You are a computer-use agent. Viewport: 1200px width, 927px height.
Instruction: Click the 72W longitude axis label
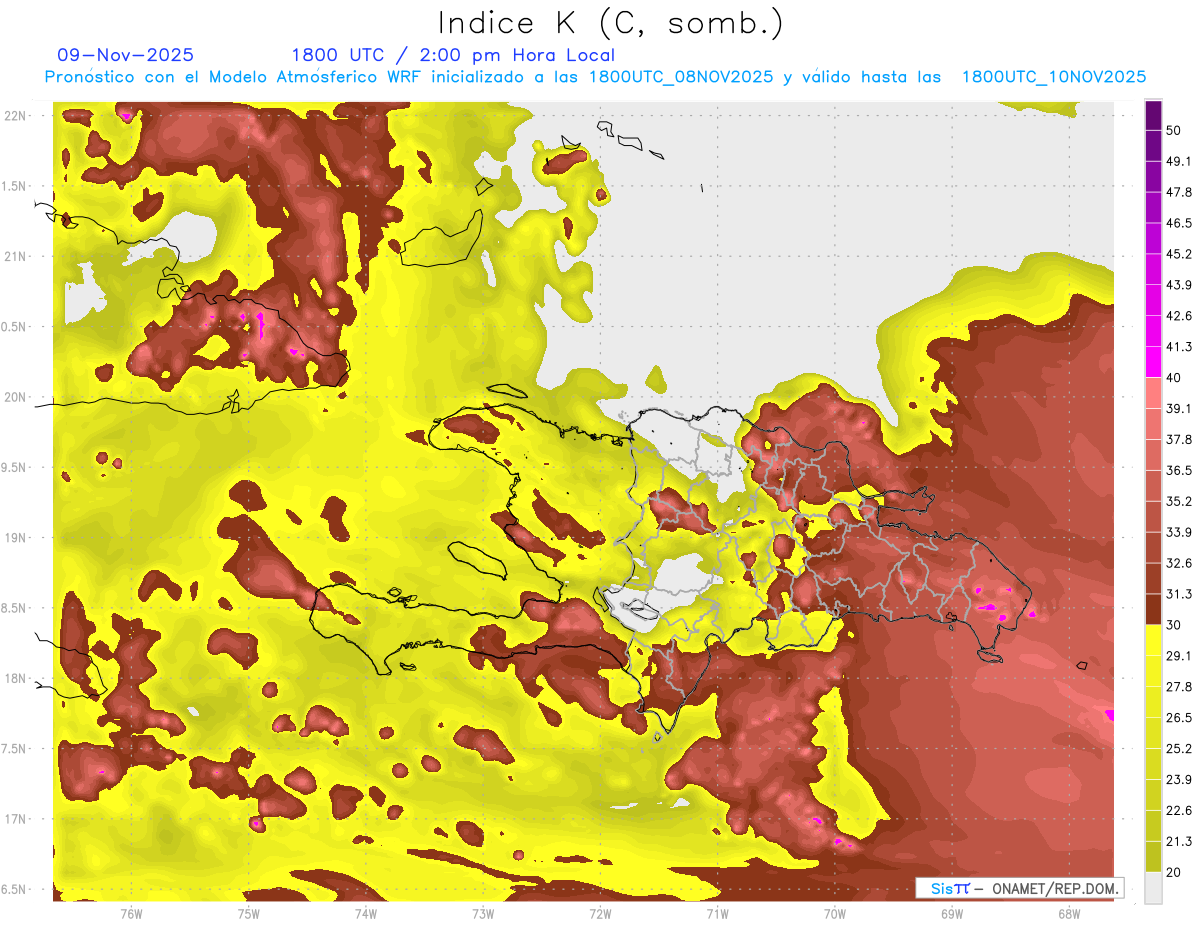[600, 913]
